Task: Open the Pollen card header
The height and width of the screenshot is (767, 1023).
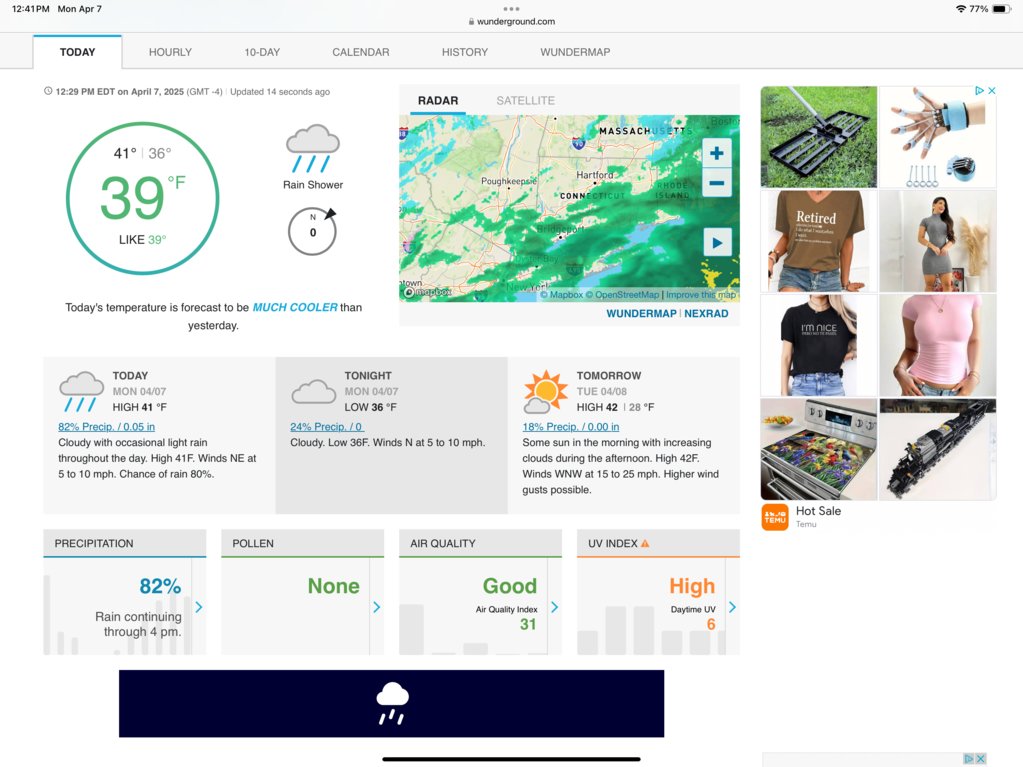Action: 302,543
